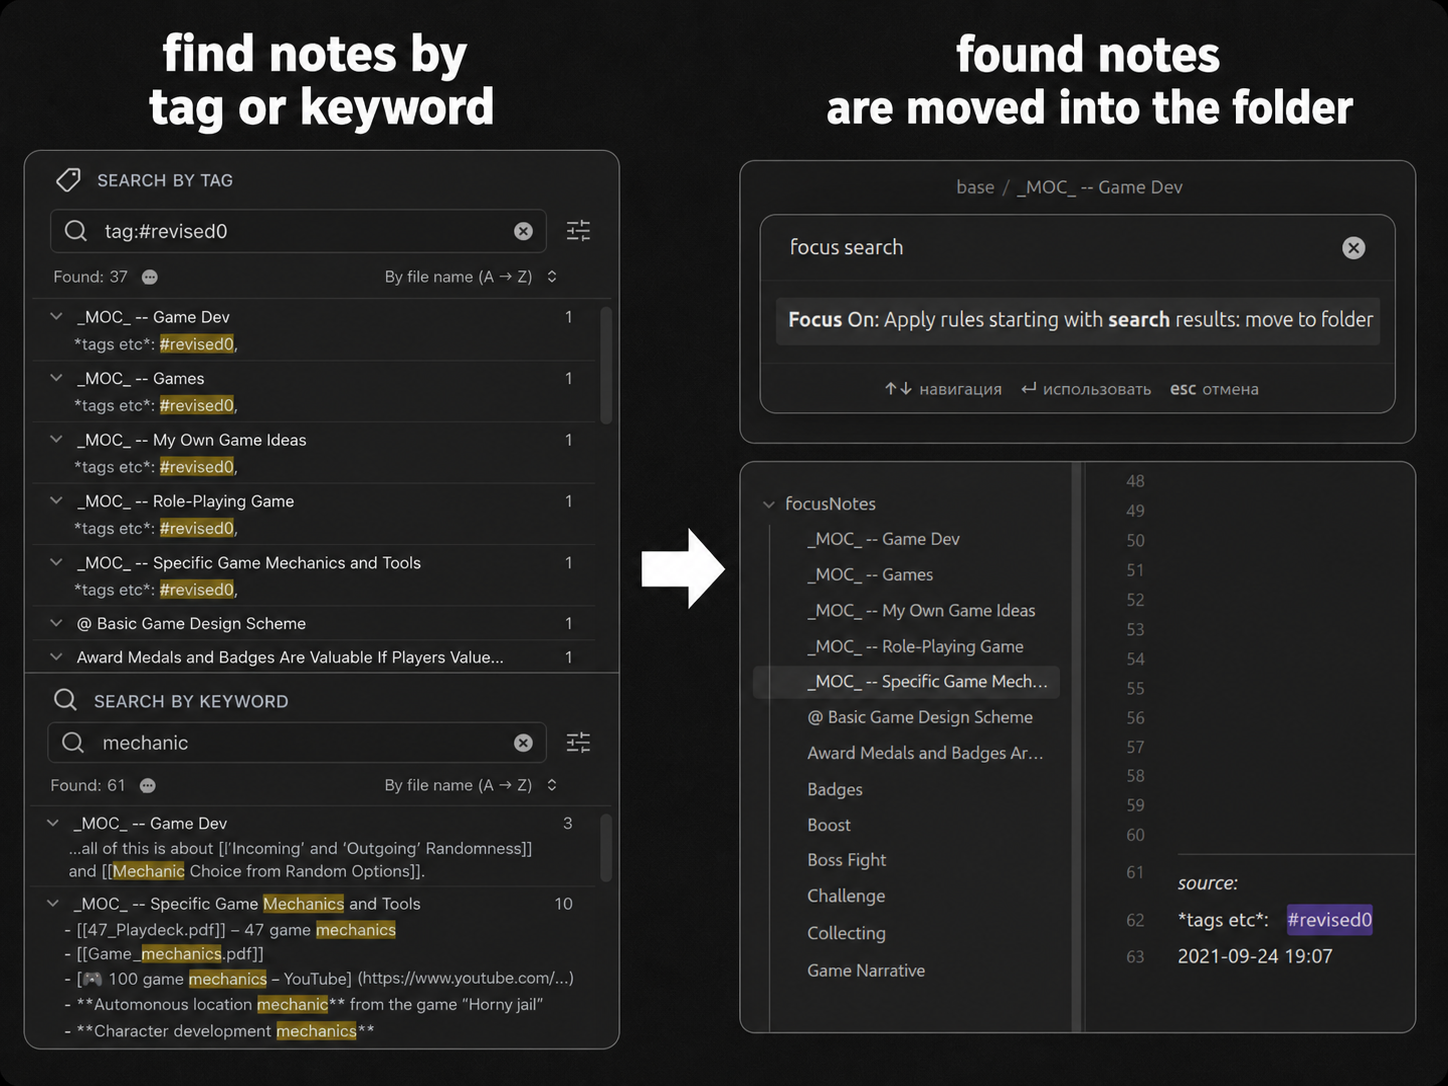1448x1086 pixels.
Task: Click the Game_mechanics.pdf match line
Action: [164, 954]
